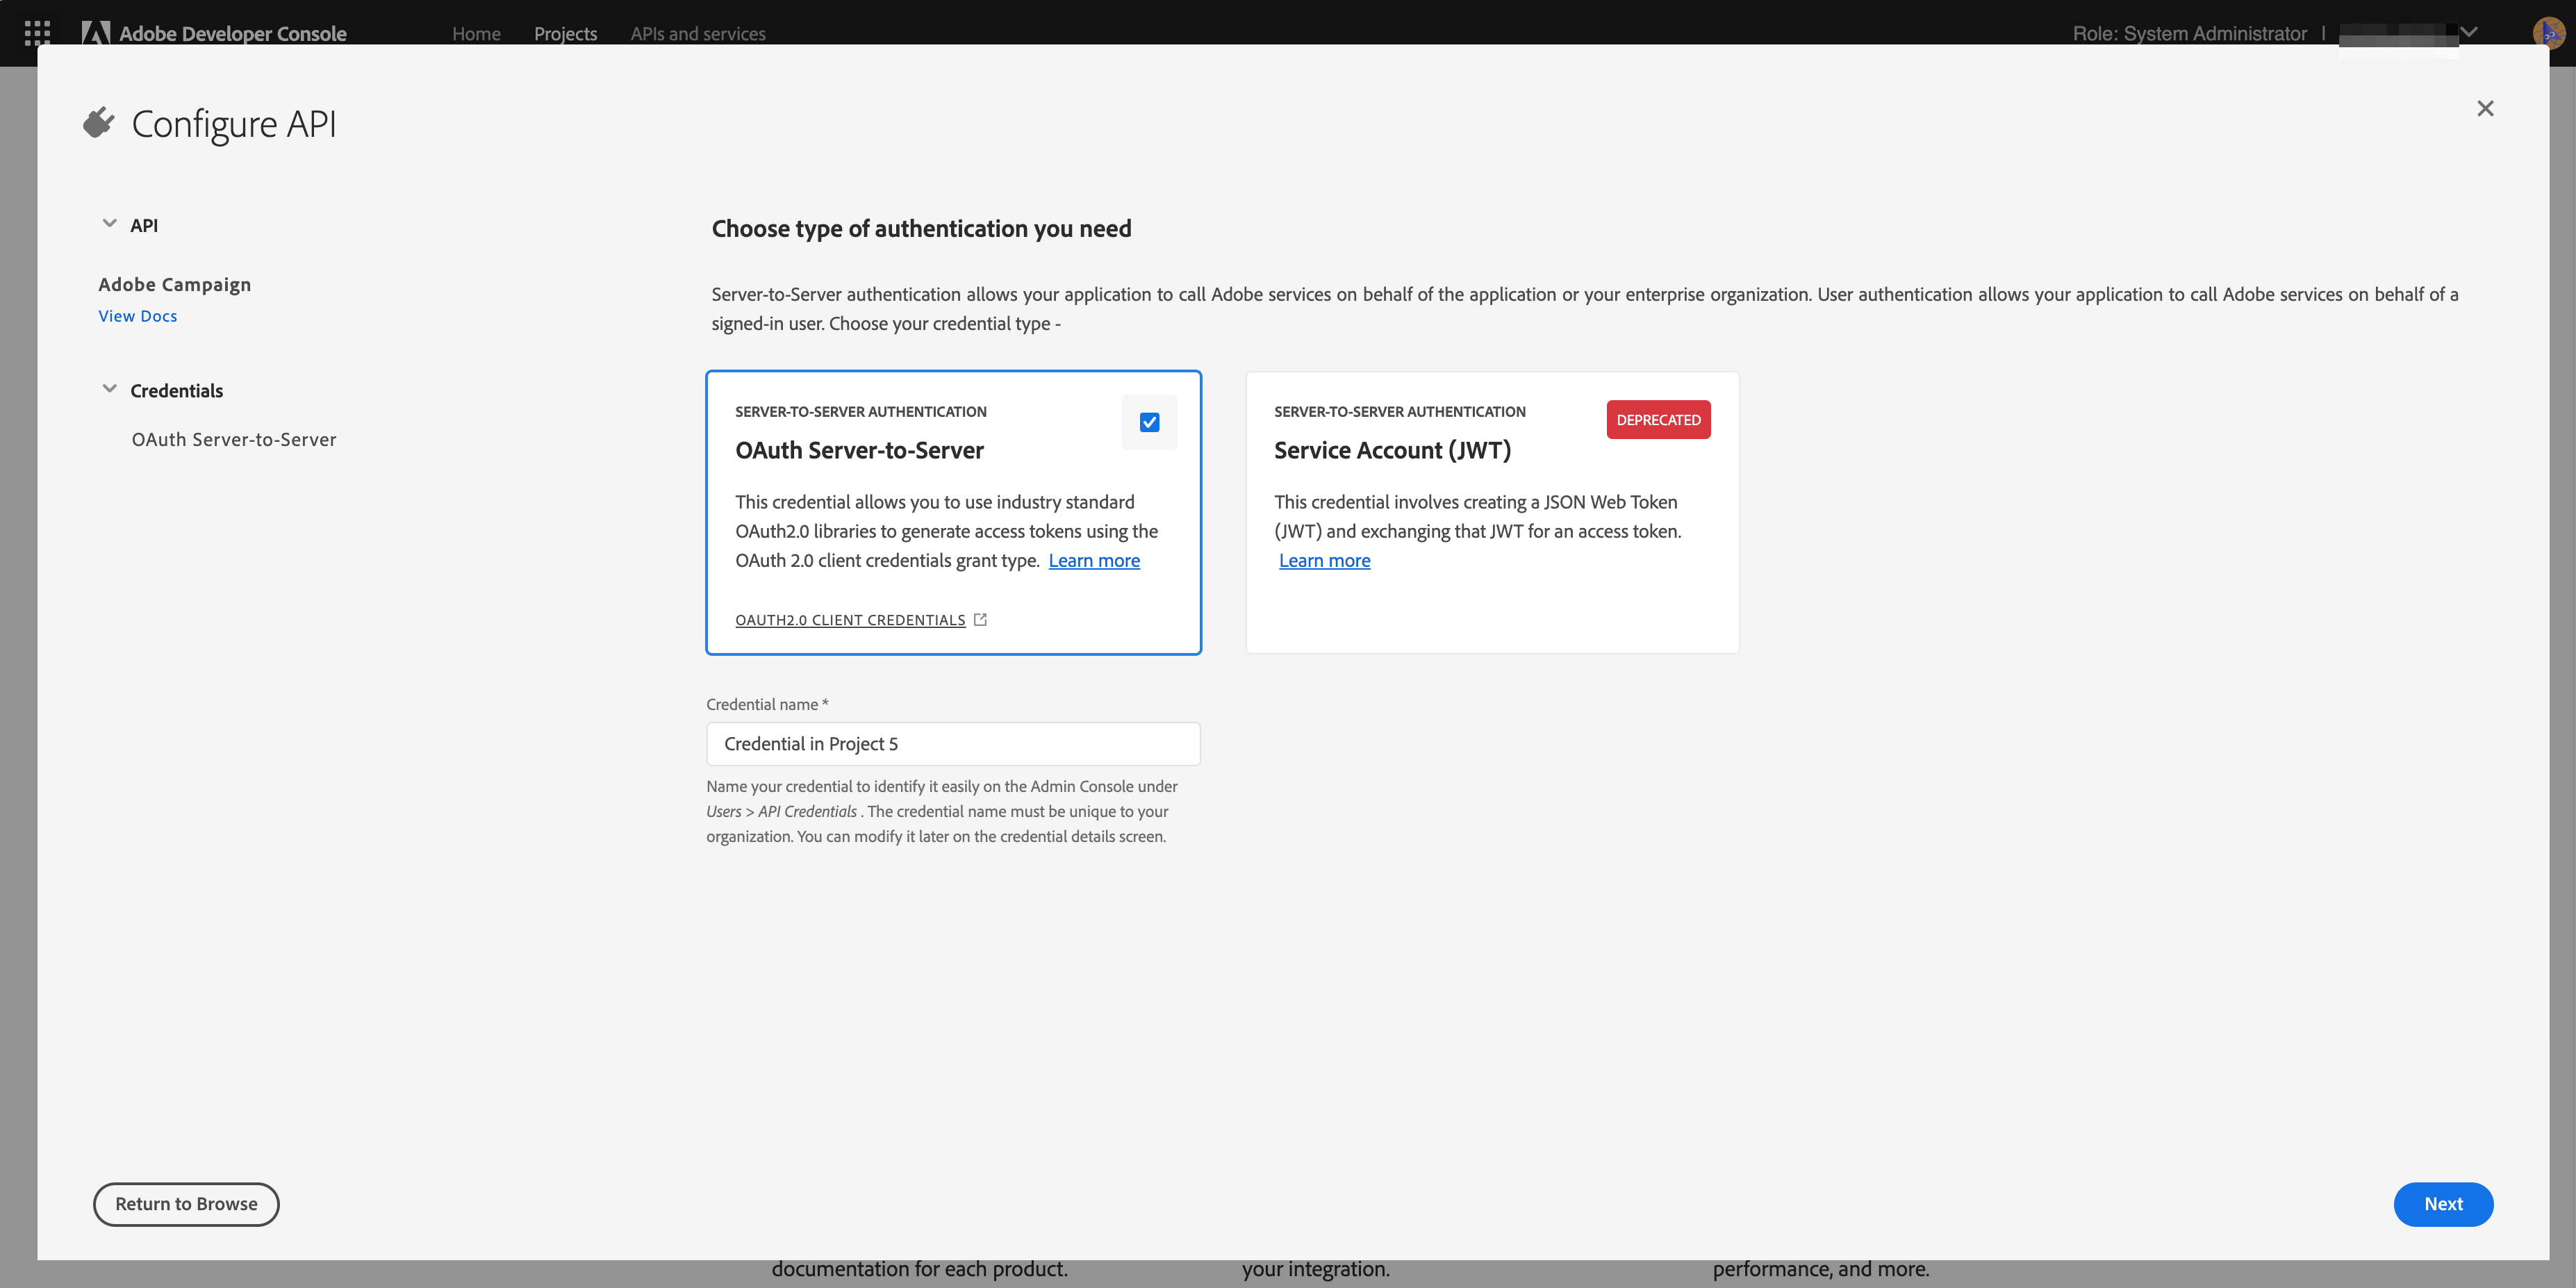Click Return to Browse button
Image resolution: width=2576 pixels, height=1288 pixels.
(186, 1204)
